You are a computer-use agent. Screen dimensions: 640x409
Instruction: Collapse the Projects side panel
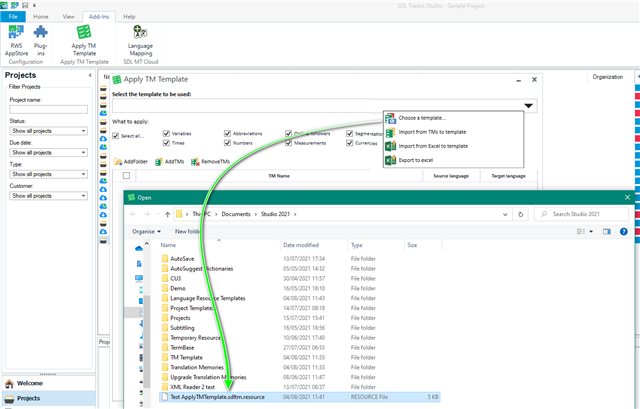pyautogui.click(x=90, y=75)
